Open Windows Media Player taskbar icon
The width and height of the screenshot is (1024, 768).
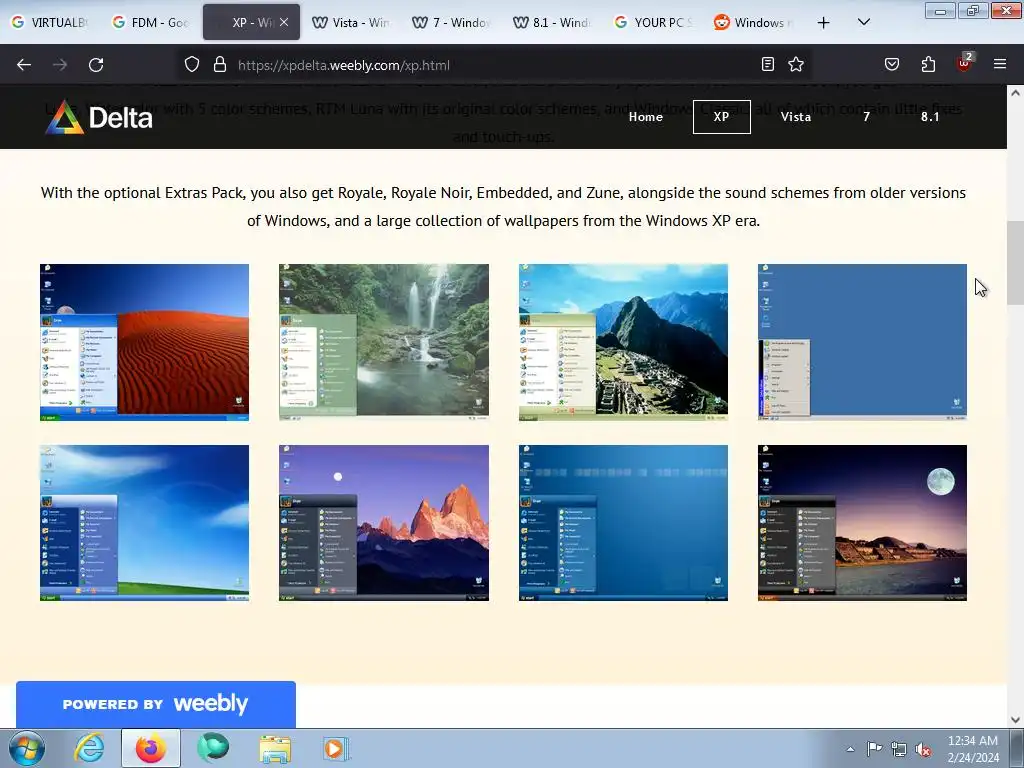[x=336, y=748]
